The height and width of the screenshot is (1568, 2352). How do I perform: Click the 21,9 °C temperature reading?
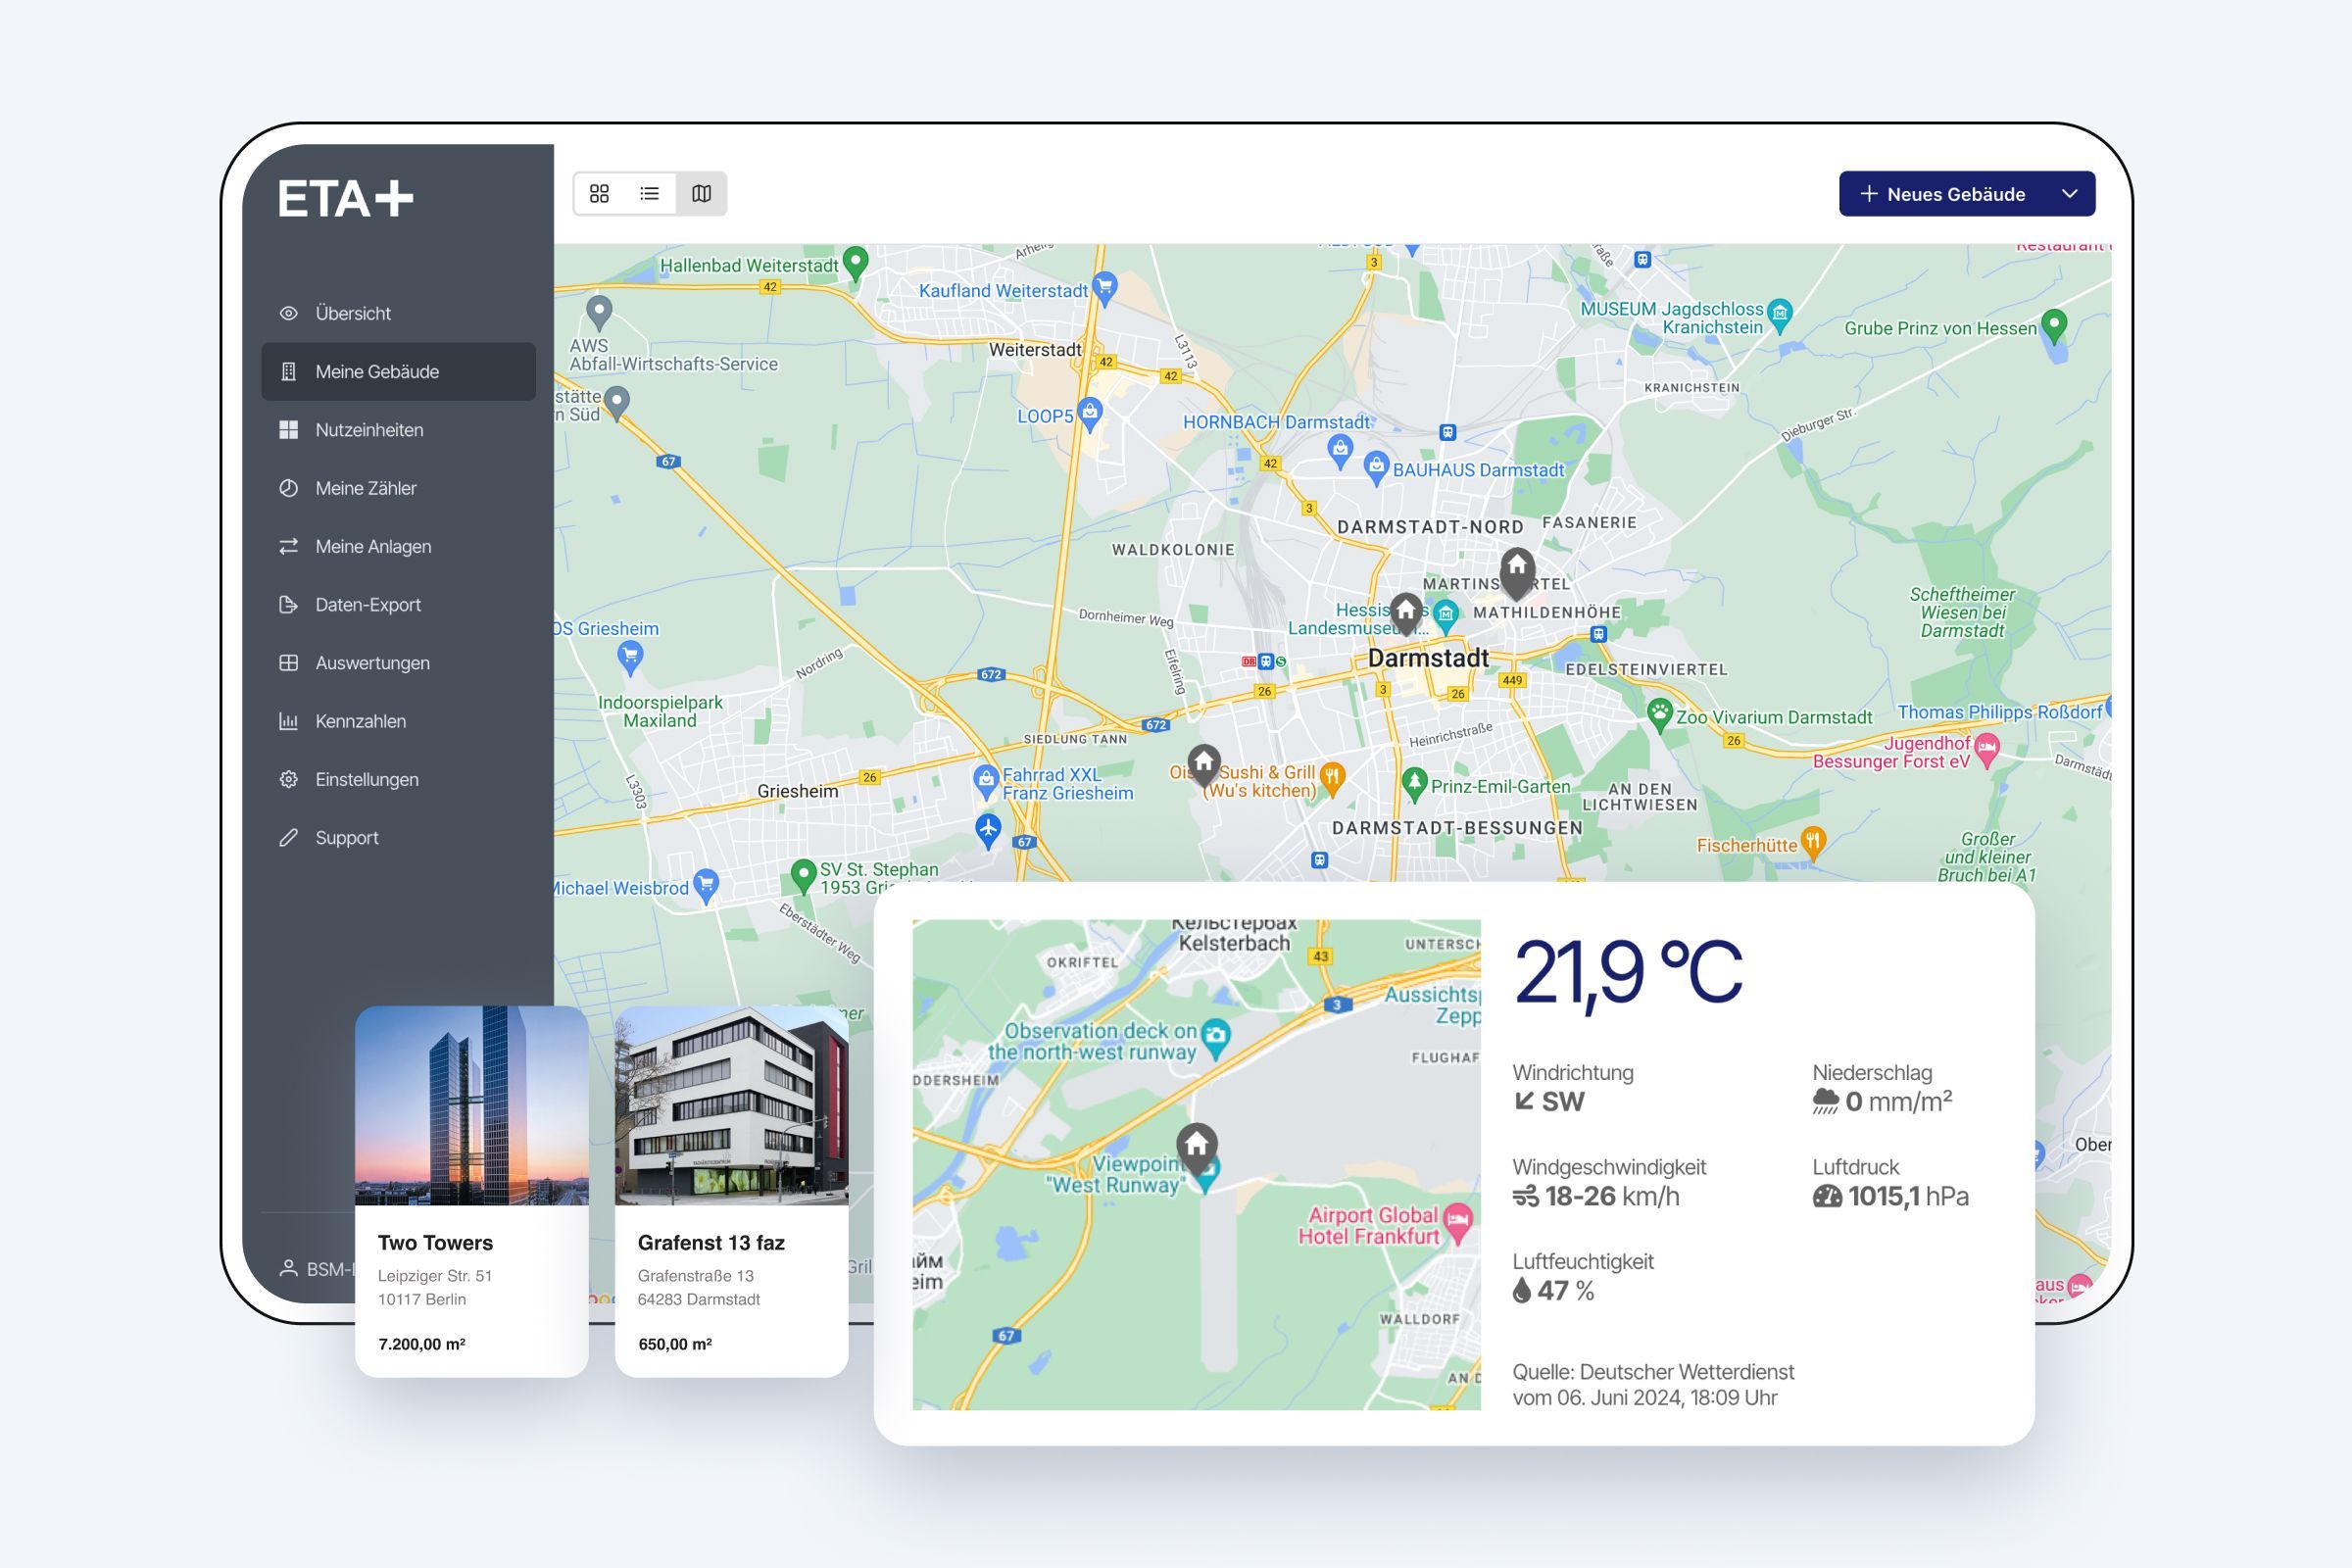pos(1628,973)
